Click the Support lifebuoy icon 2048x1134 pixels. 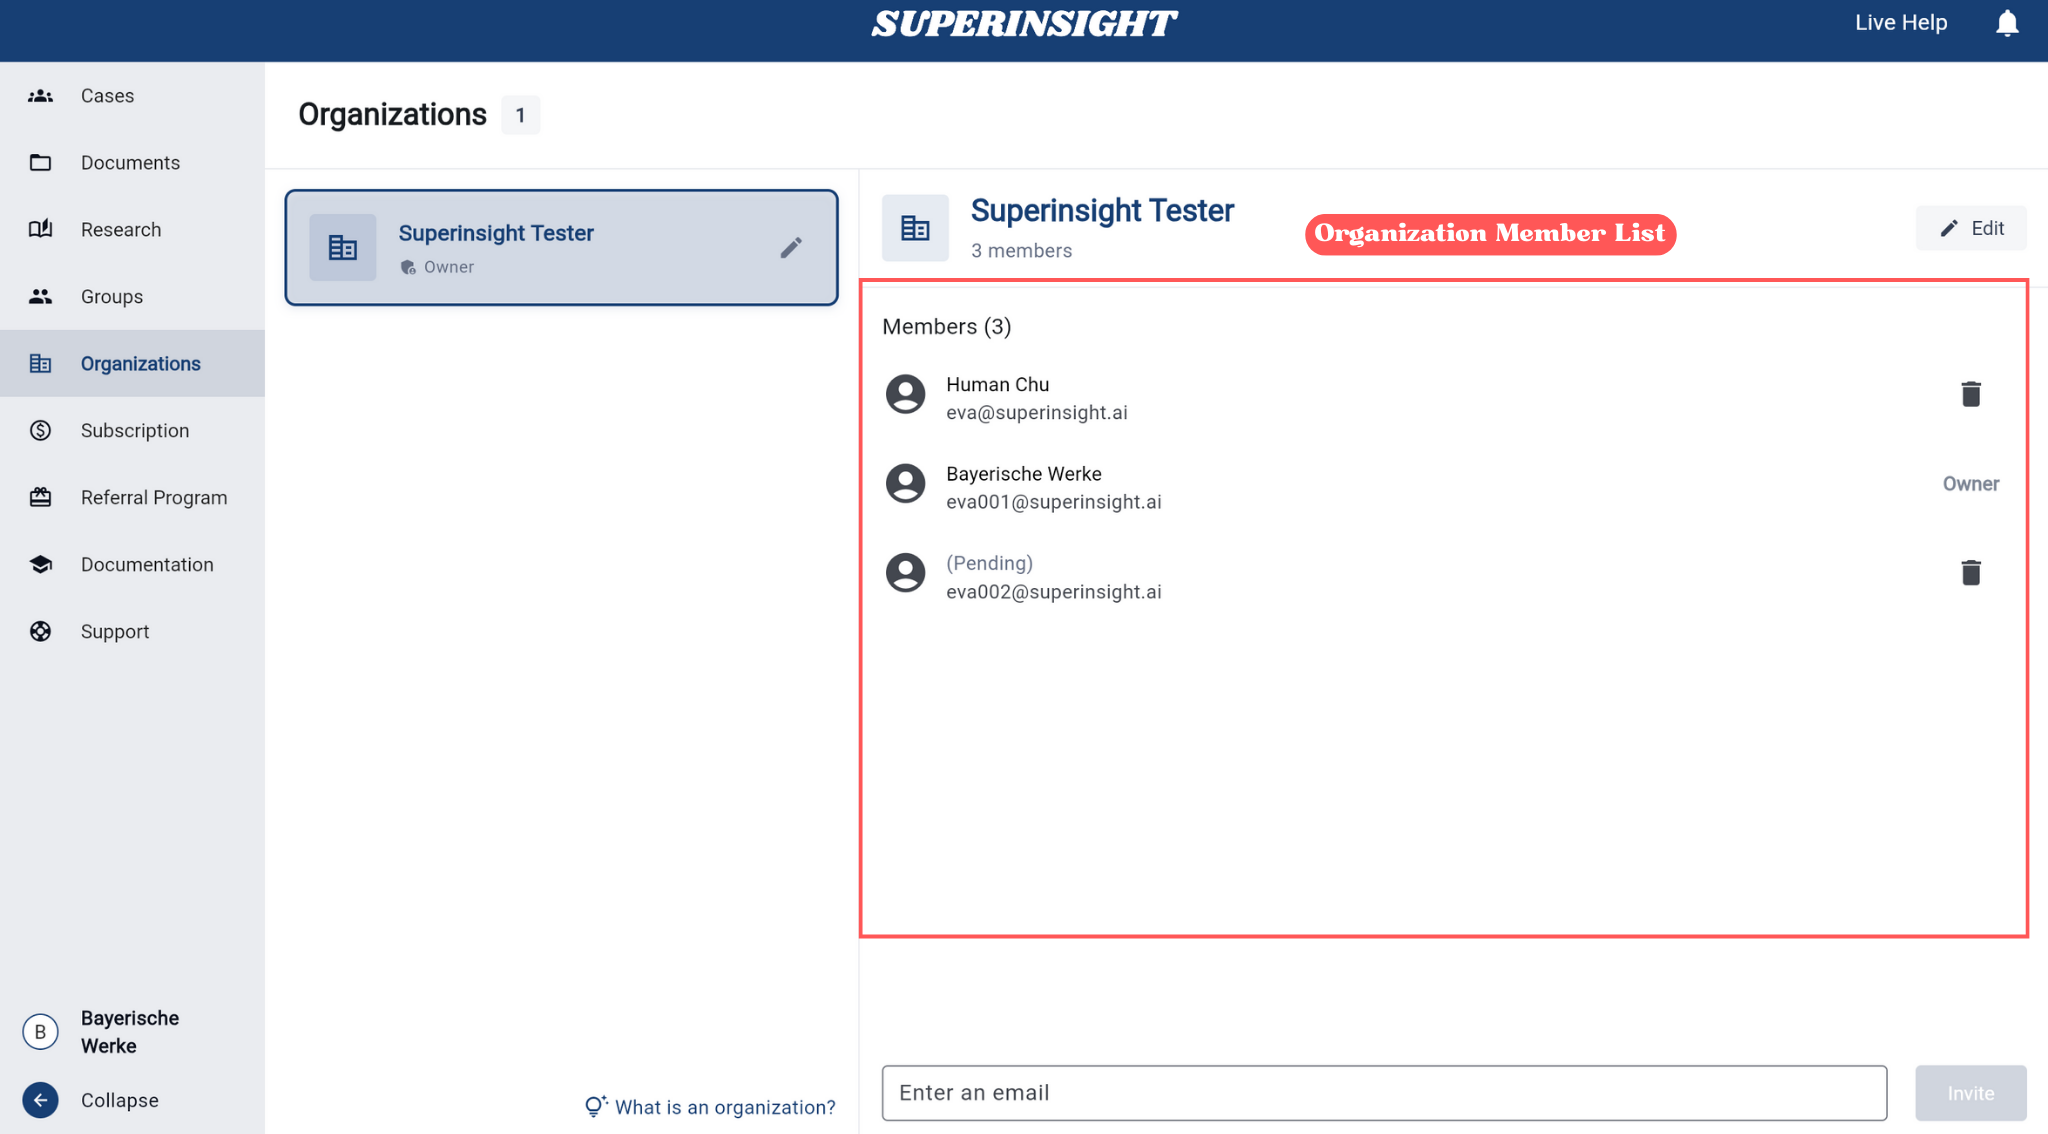[40, 632]
